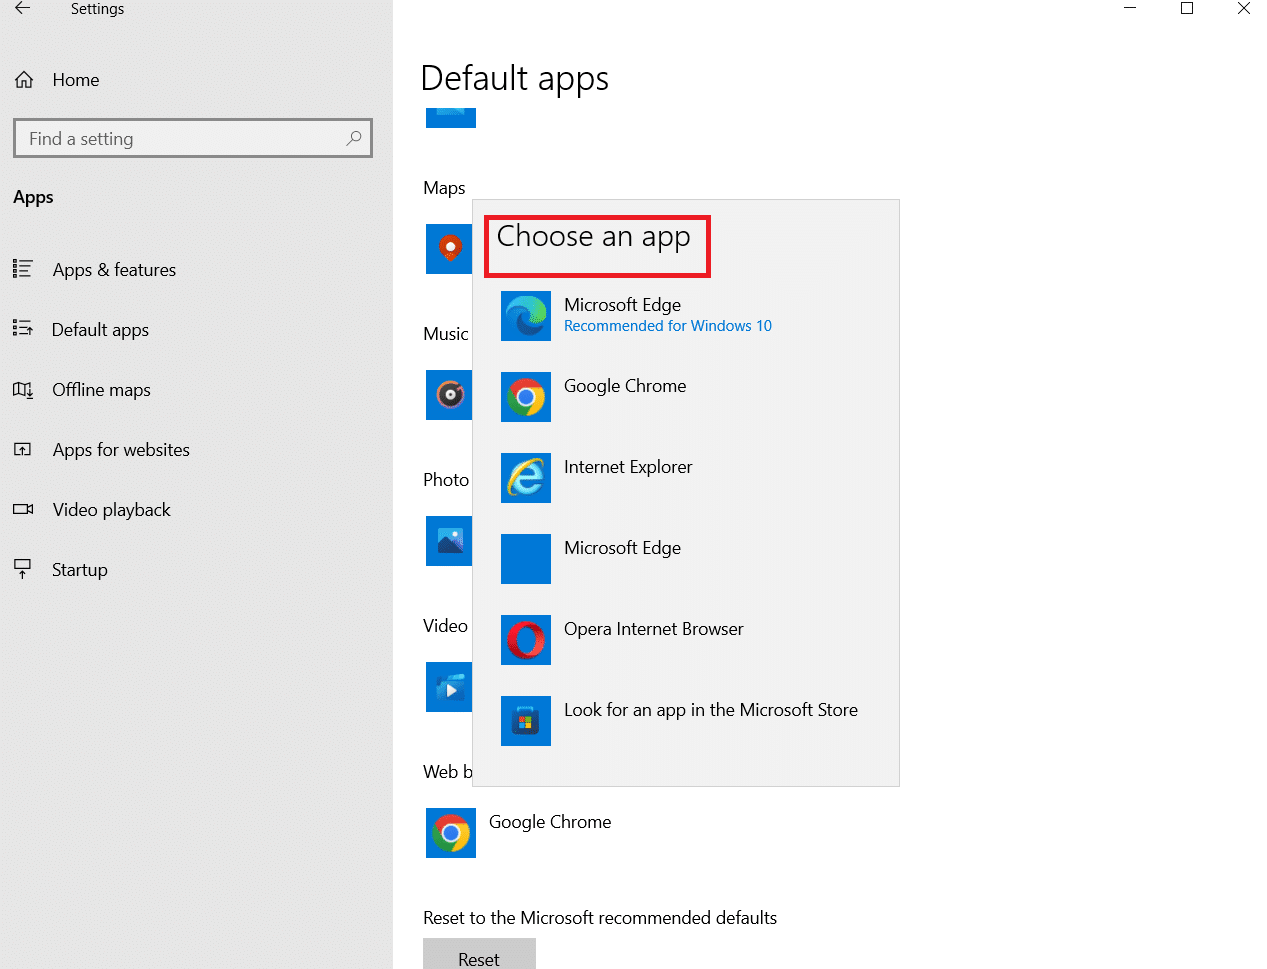Go to Offline maps settings
1267x969 pixels.
(x=101, y=390)
